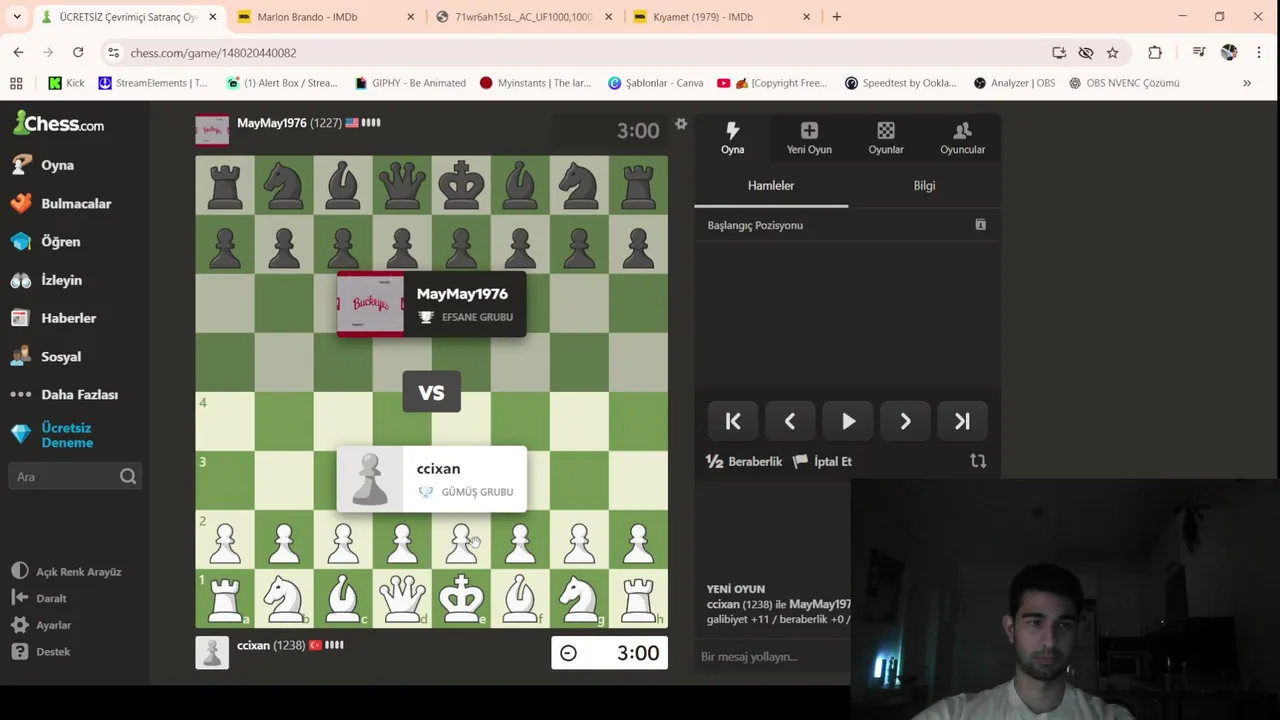This screenshot has width=1280, height=720.
Task: Jump to first move button
Action: click(733, 422)
